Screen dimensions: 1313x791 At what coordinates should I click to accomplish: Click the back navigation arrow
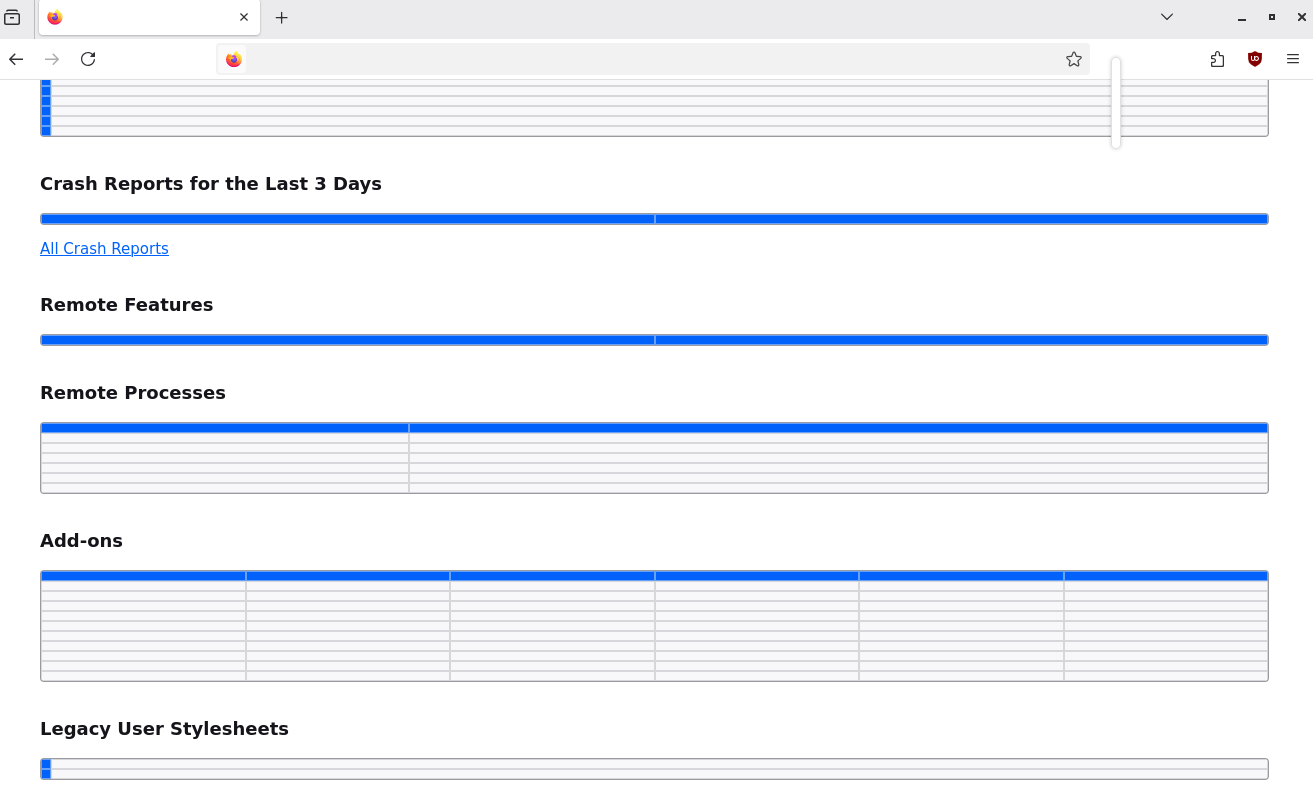coord(16,59)
